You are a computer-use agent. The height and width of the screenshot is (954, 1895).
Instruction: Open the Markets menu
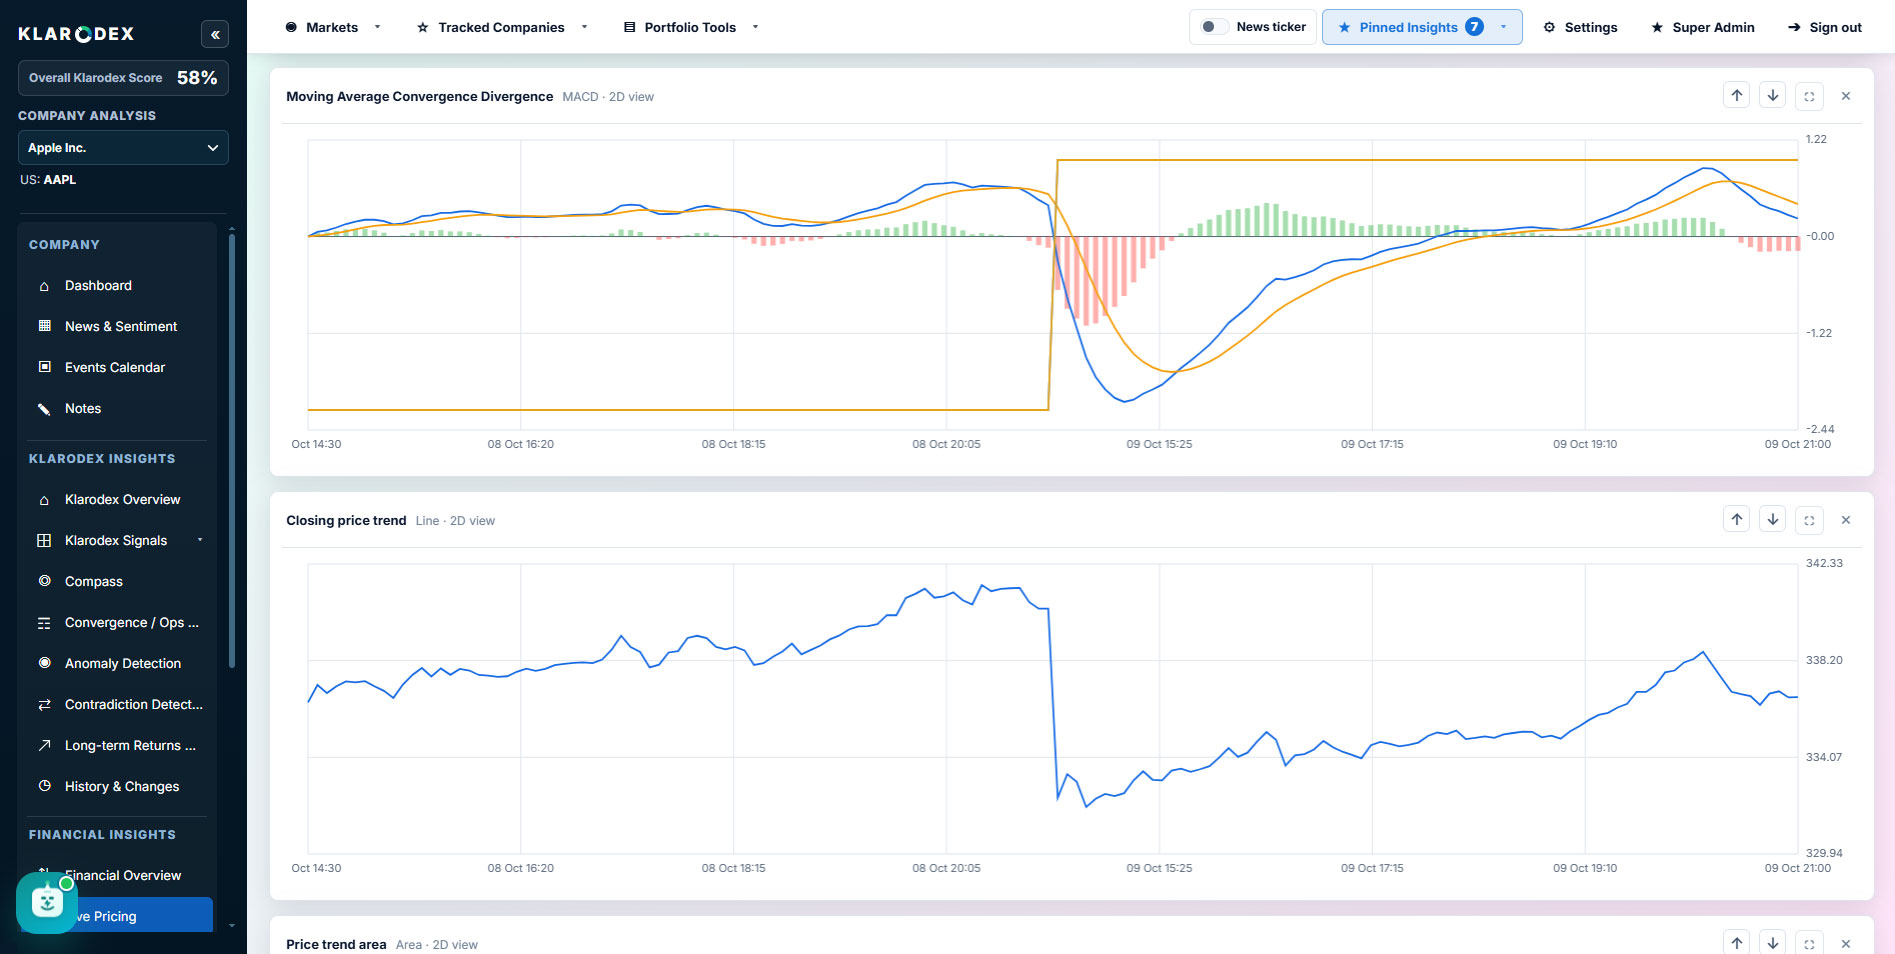333,27
